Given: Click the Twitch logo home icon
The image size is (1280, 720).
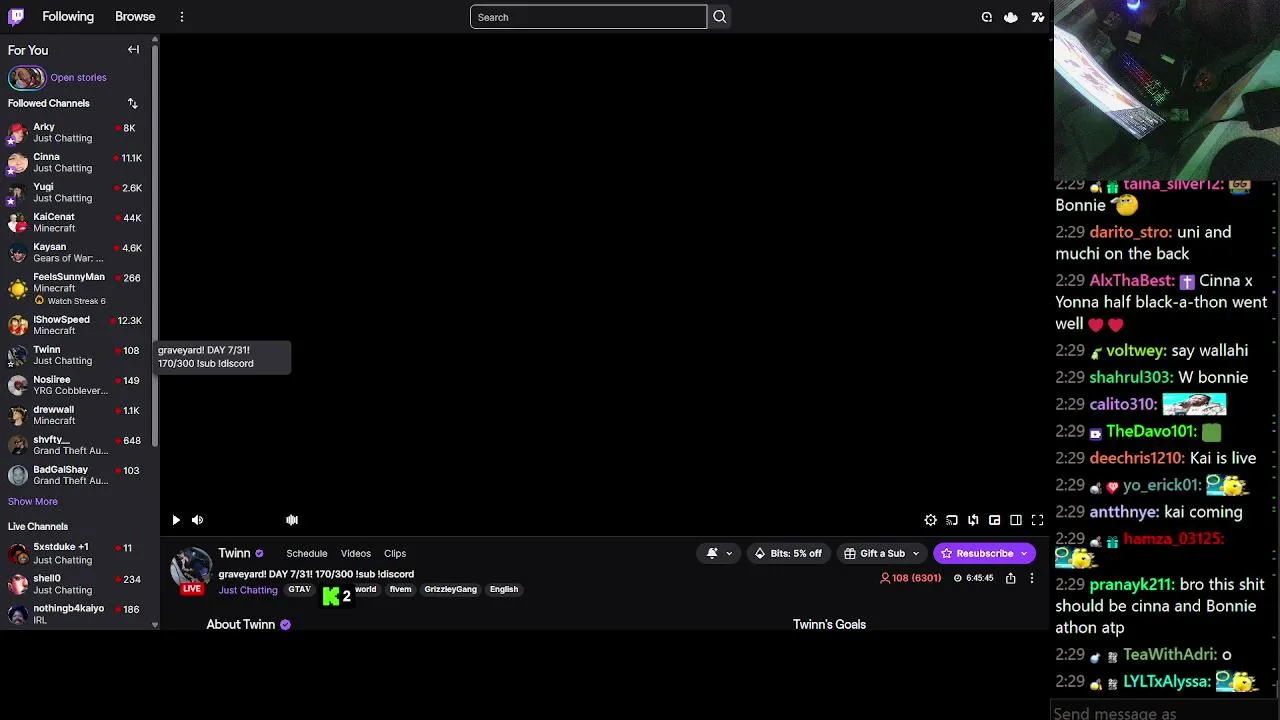Looking at the screenshot, I should coord(17,17).
